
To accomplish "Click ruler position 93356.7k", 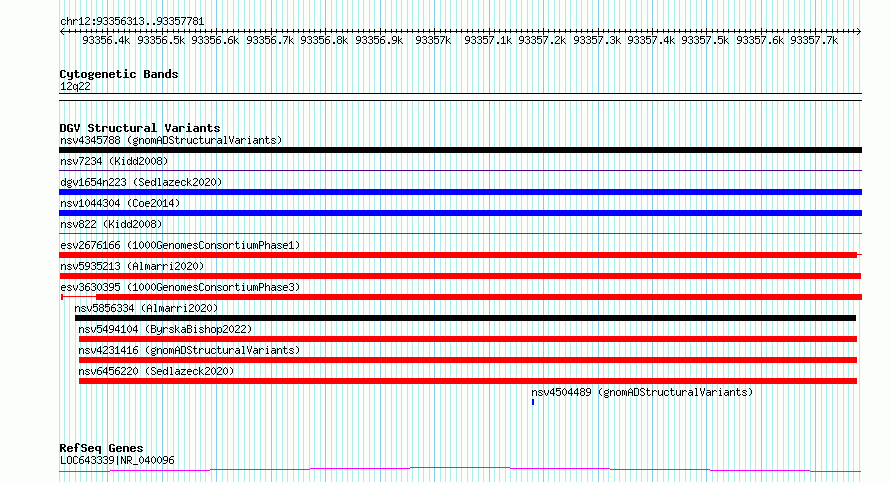I will [x=270, y=40].
